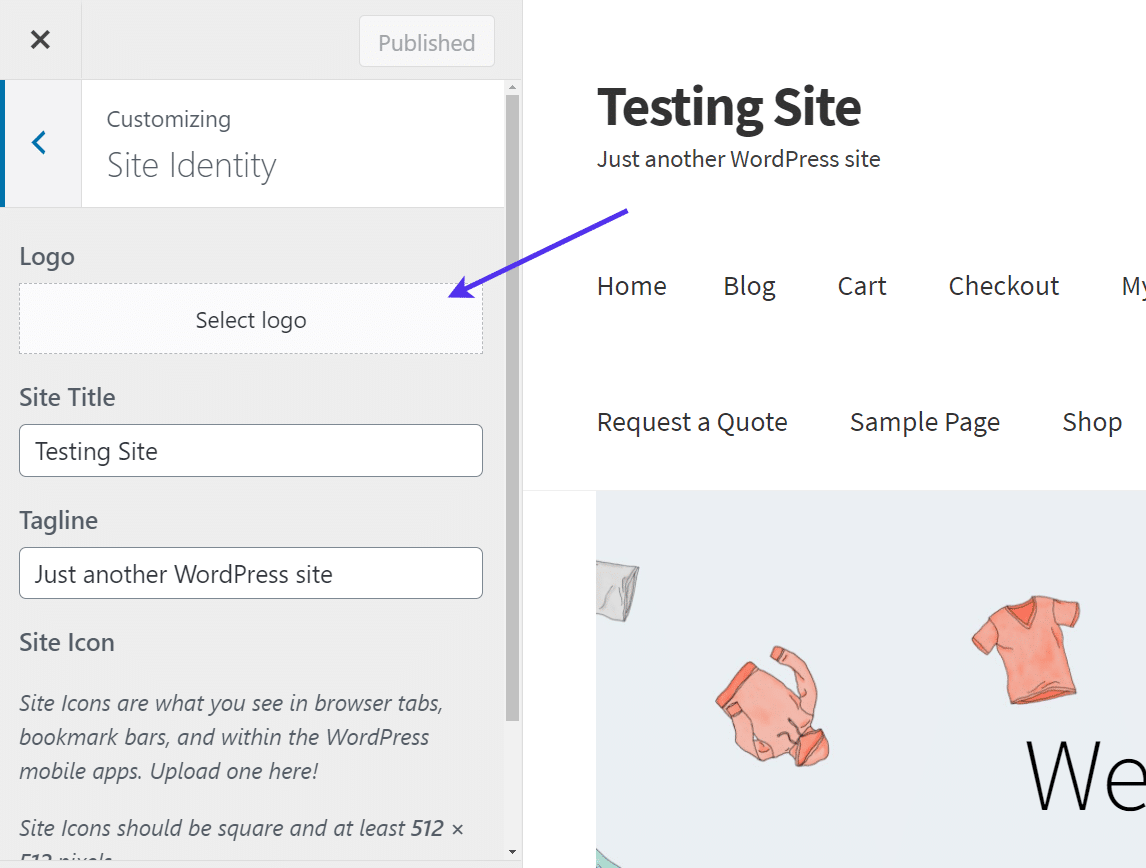Screen dimensions: 1146x868
Task: Click inside the Tagline text field
Action: click(250, 573)
